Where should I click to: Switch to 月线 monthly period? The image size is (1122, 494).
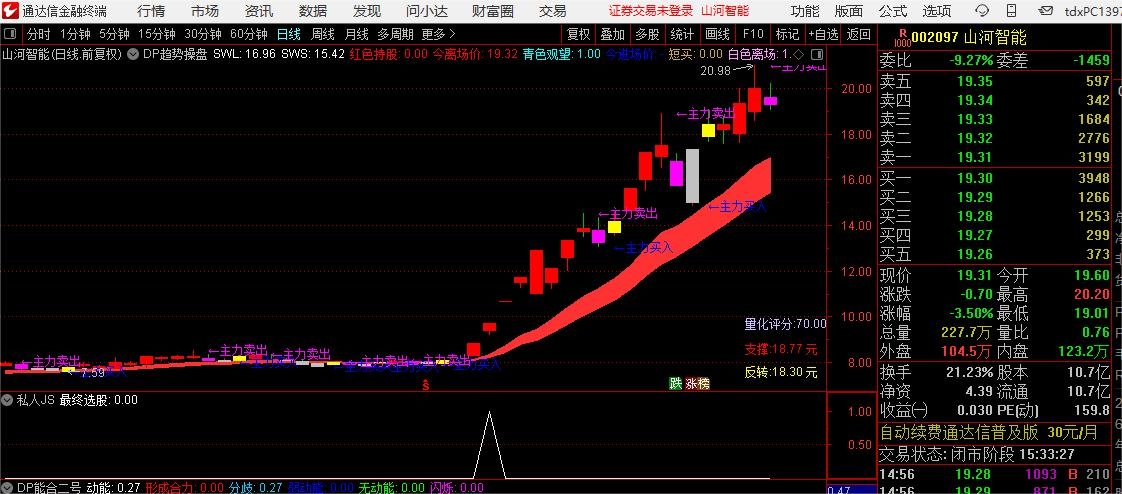pyautogui.click(x=356, y=34)
